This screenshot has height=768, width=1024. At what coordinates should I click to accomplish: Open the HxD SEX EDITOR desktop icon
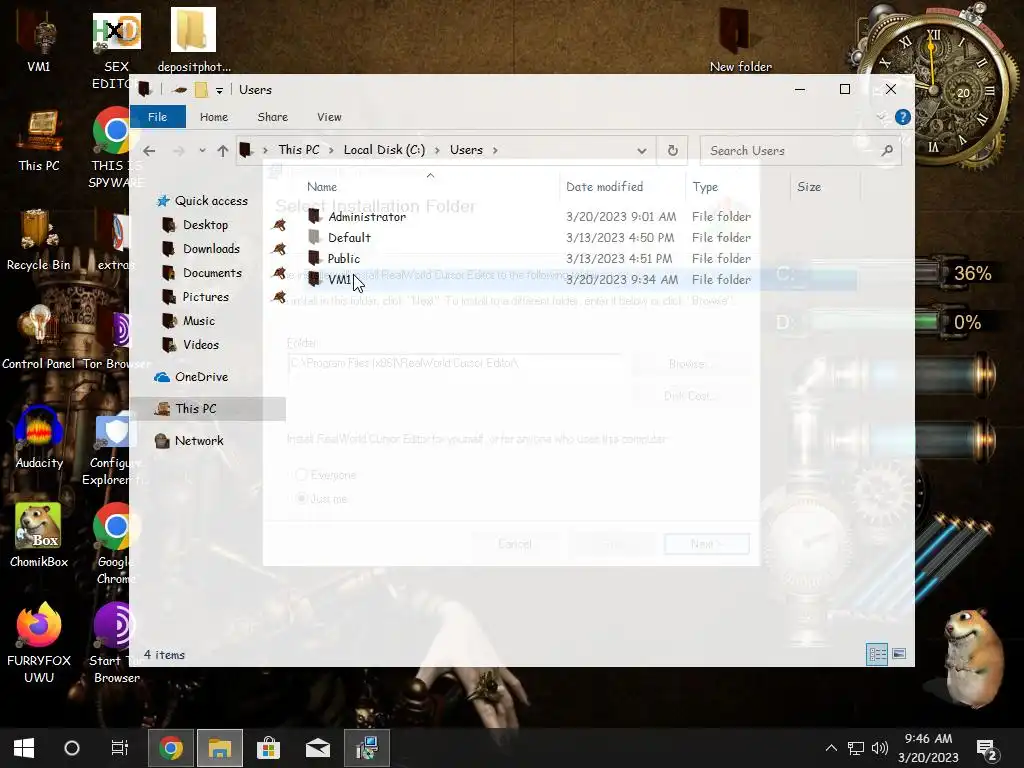(x=116, y=49)
